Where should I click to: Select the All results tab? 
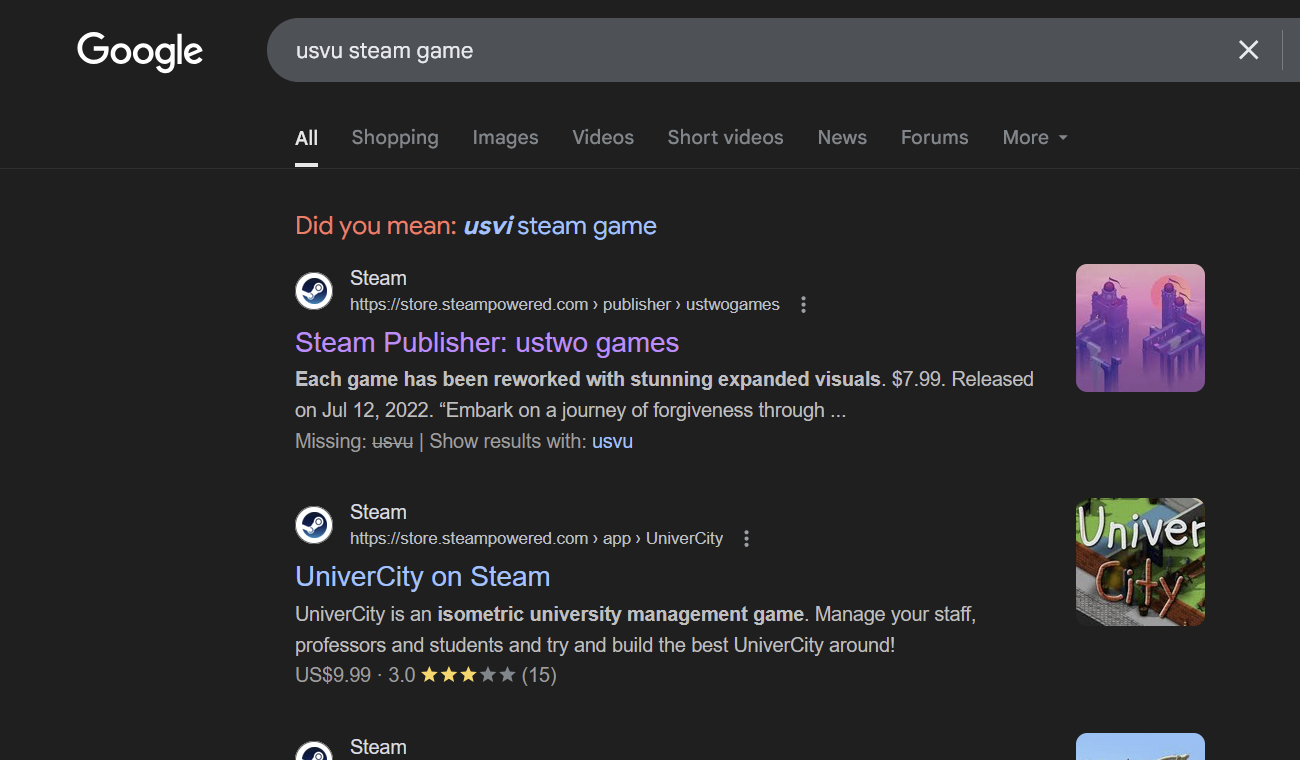click(306, 138)
